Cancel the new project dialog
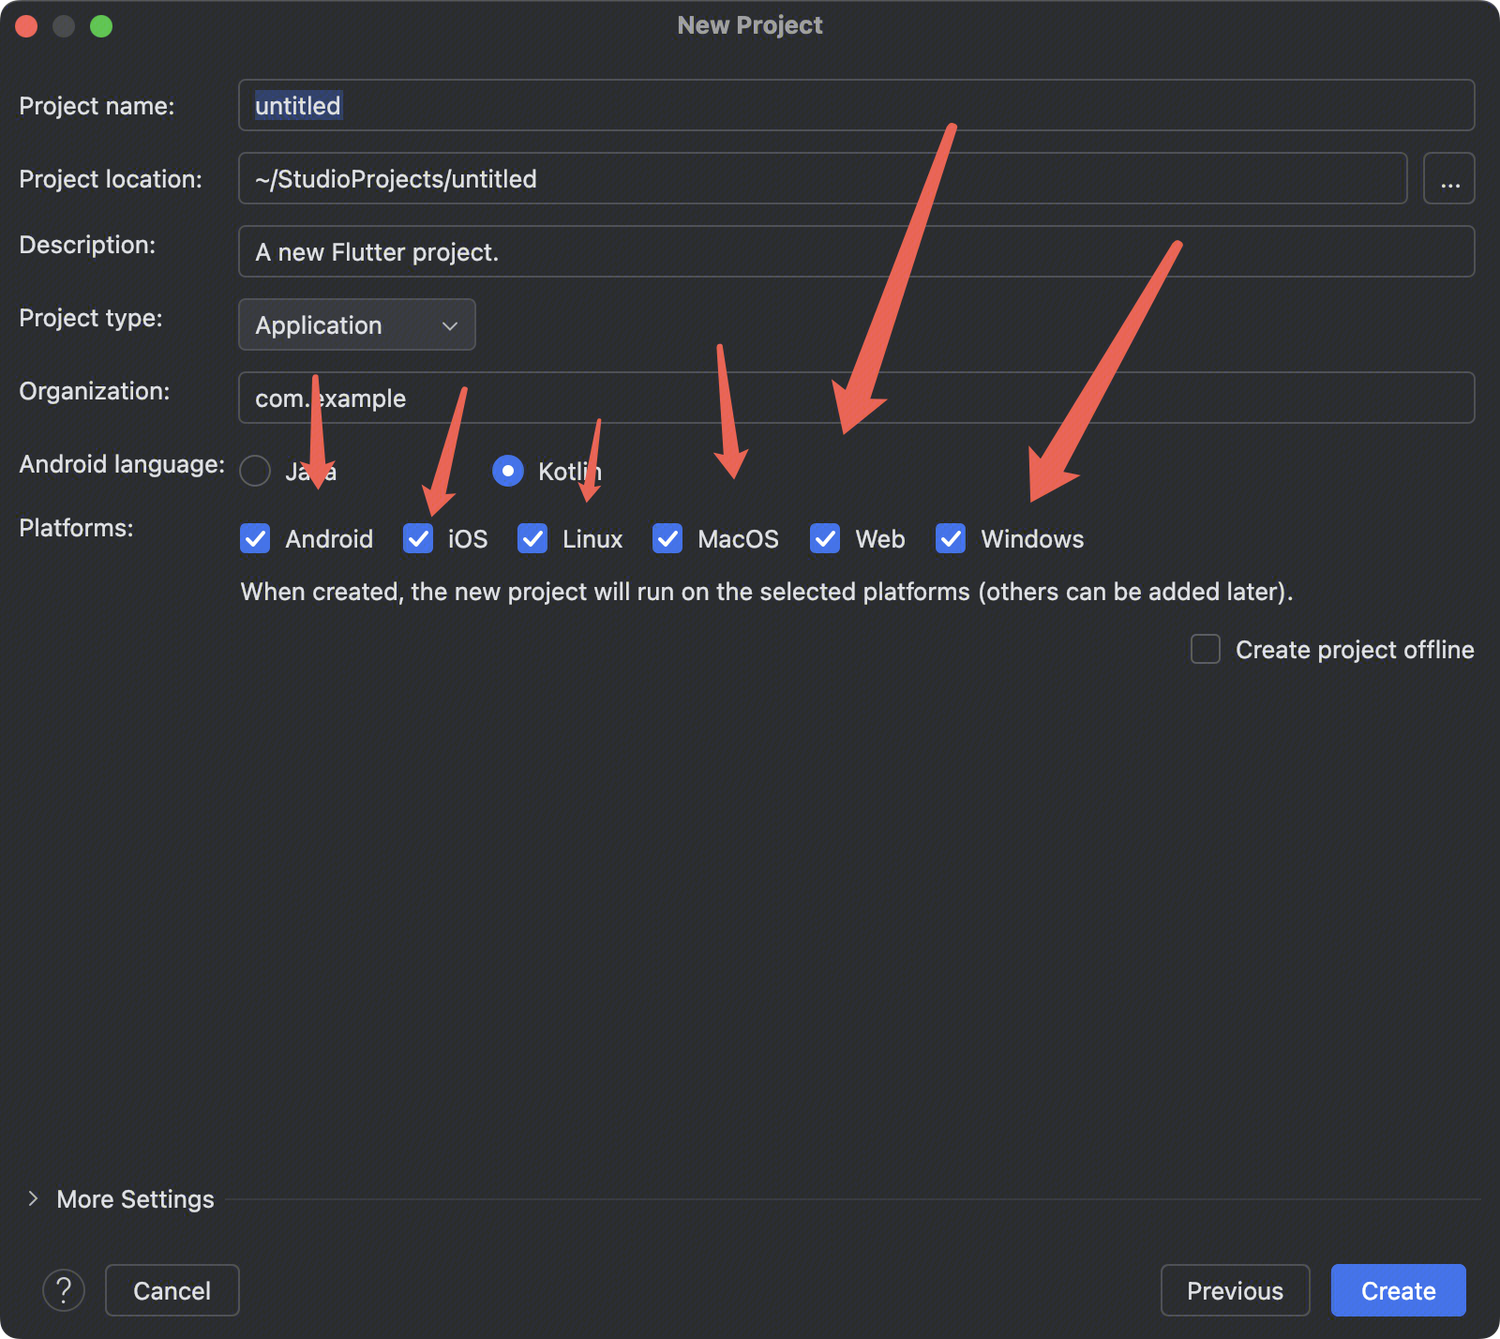This screenshot has width=1500, height=1339. click(172, 1290)
